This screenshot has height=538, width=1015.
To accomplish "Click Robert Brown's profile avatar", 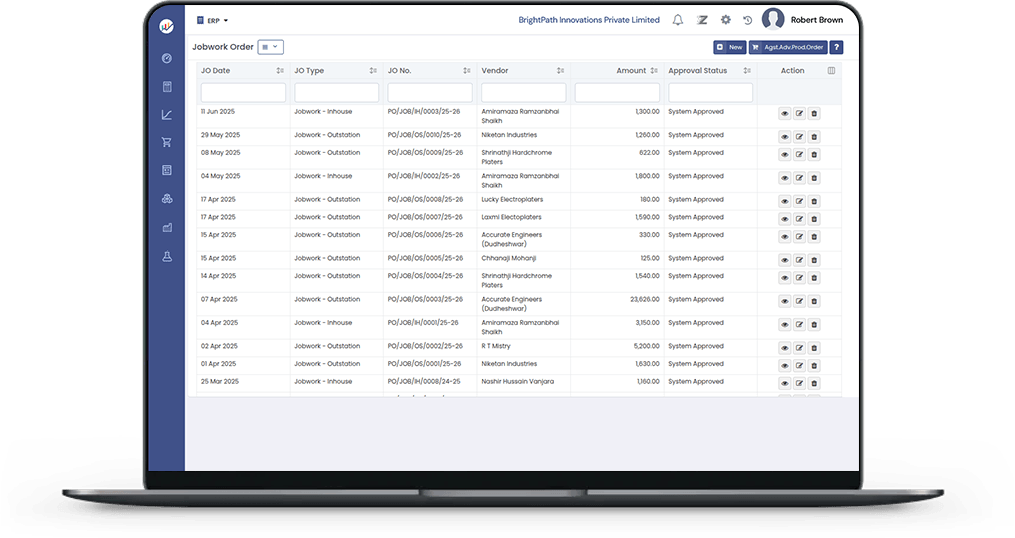I will coord(773,19).
